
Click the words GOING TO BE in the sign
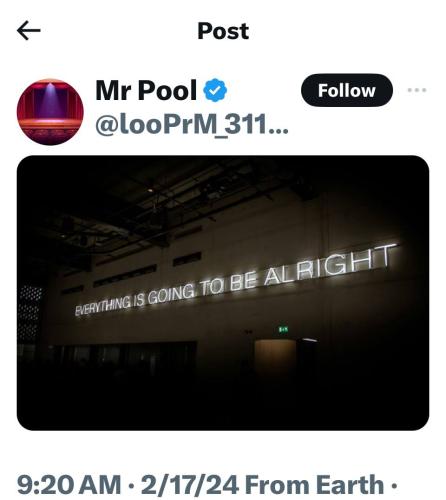(x=202, y=288)
